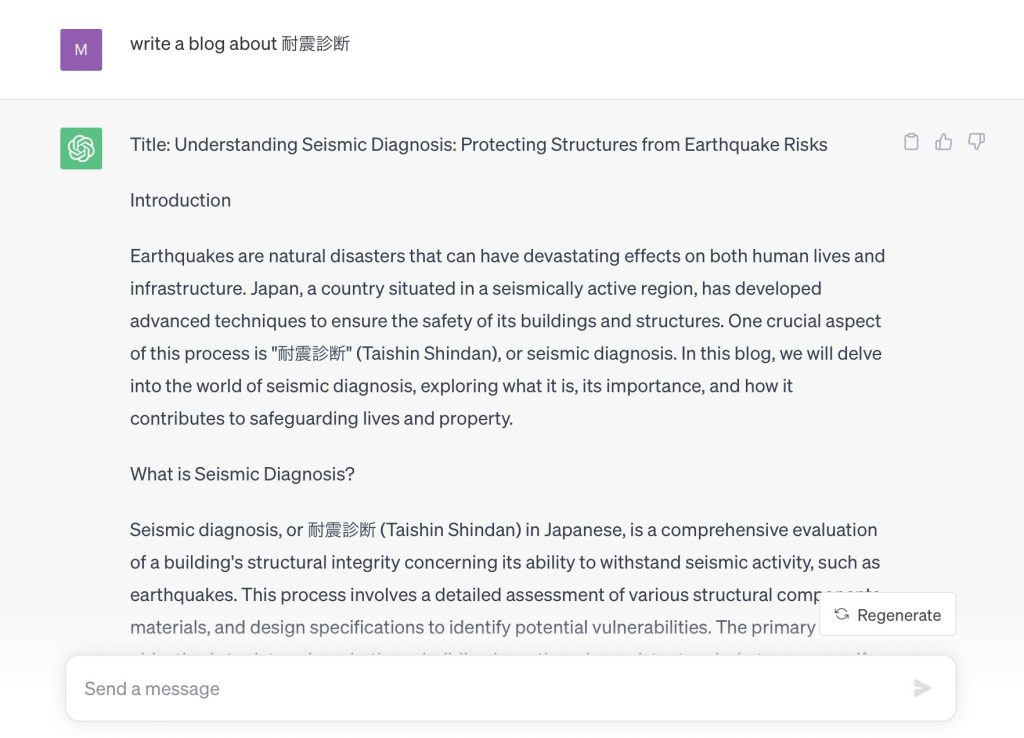Click the quoted kanji 耐震診断 in the introduction paragraph
The image size is (1024, 738).
point(312,353)
